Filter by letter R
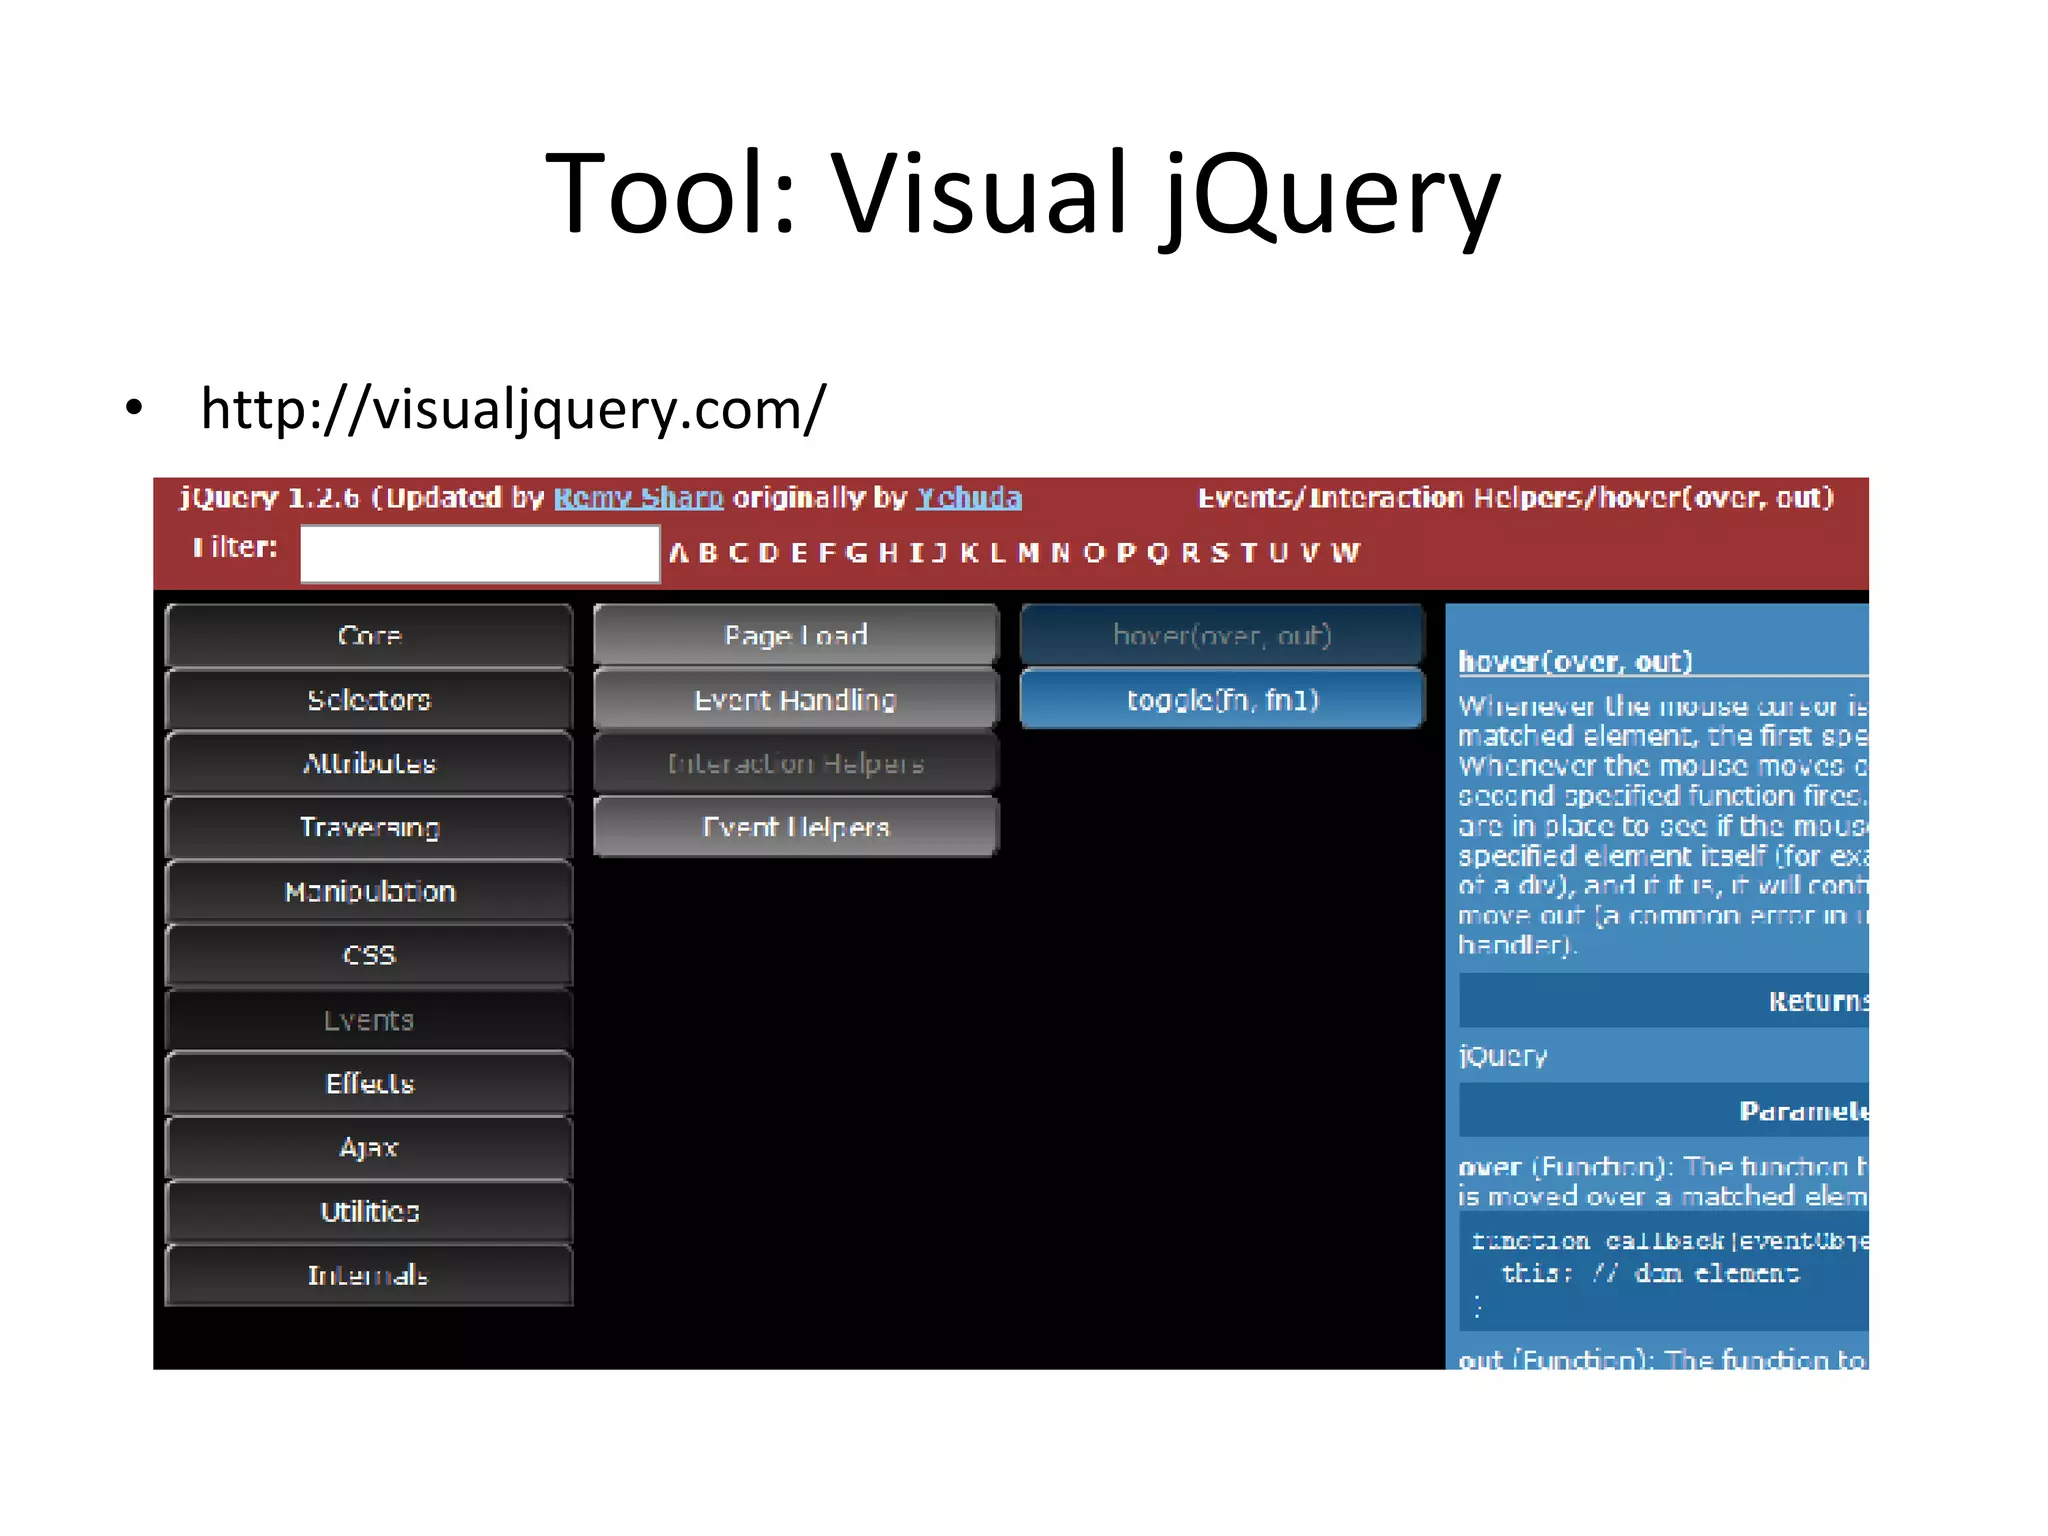This screenshot has width=2048, height=1536. coord(1190,553)
